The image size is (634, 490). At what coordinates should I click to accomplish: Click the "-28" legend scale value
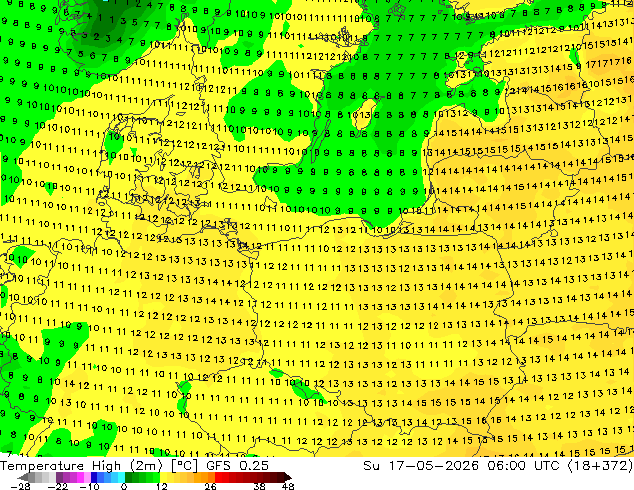tap(20, 486)
